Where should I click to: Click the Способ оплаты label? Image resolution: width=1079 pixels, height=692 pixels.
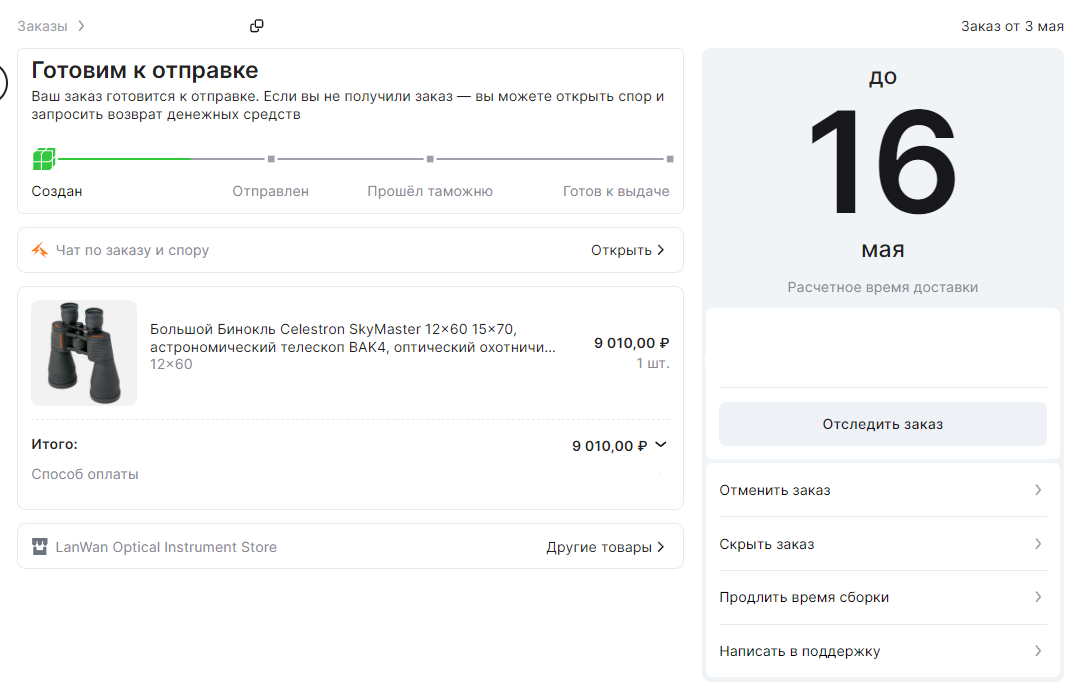coord(85,475)
